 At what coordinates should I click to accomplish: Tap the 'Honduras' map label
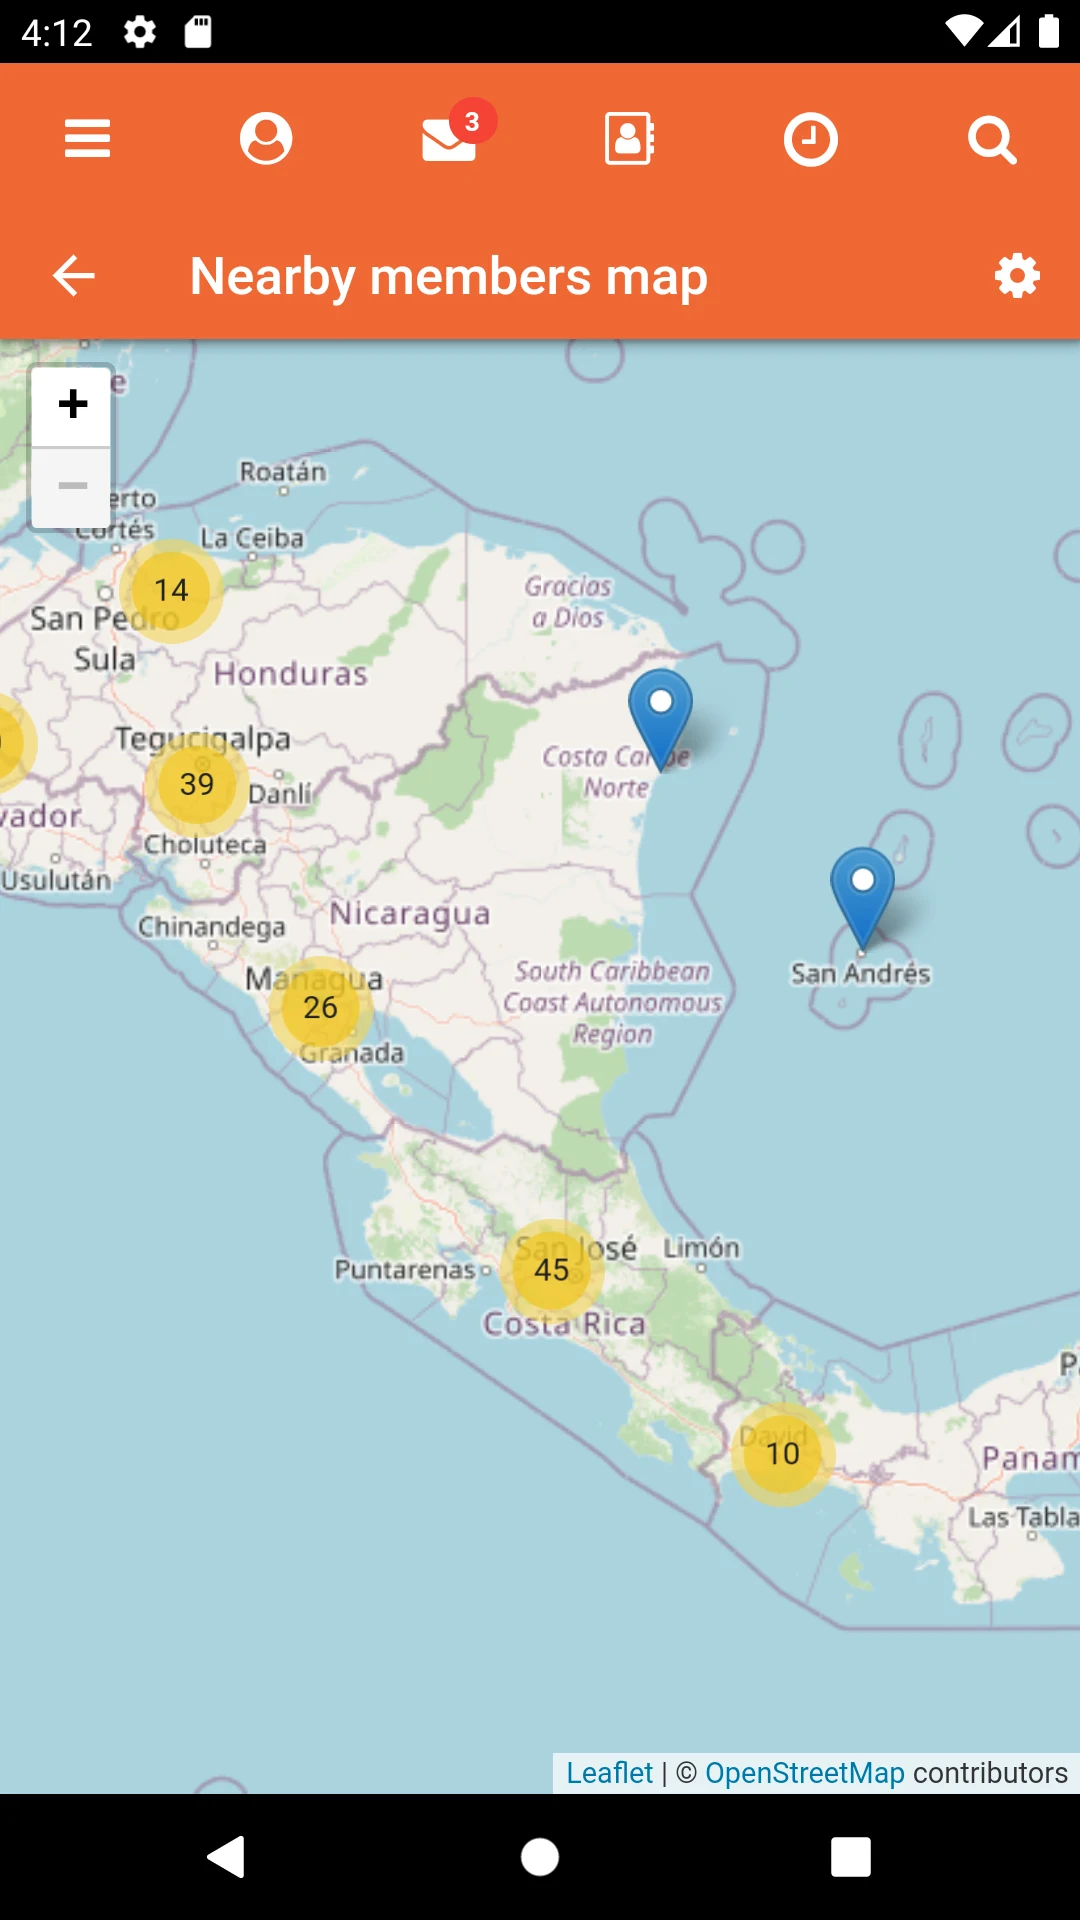[291, 673]
